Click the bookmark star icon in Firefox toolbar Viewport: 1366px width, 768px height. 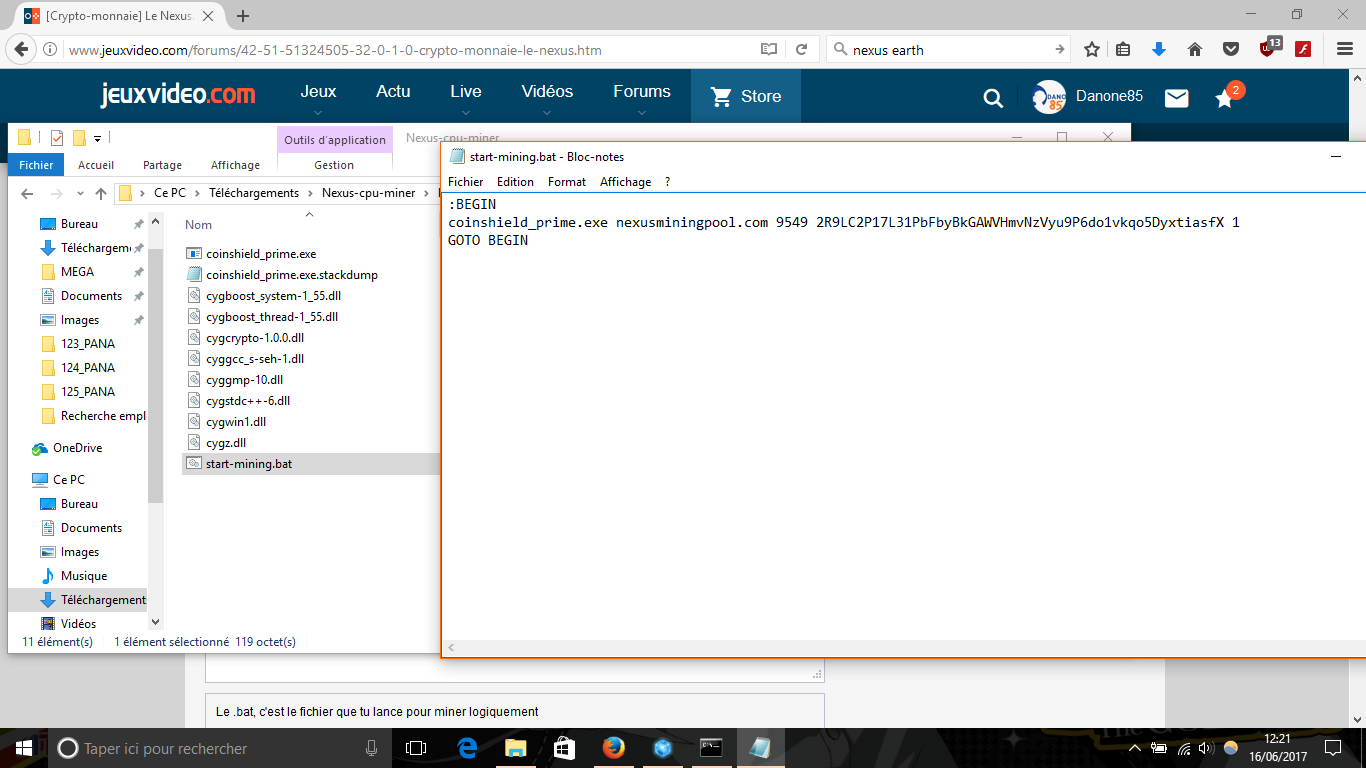pyautogui.click(x=1092, y=49)
